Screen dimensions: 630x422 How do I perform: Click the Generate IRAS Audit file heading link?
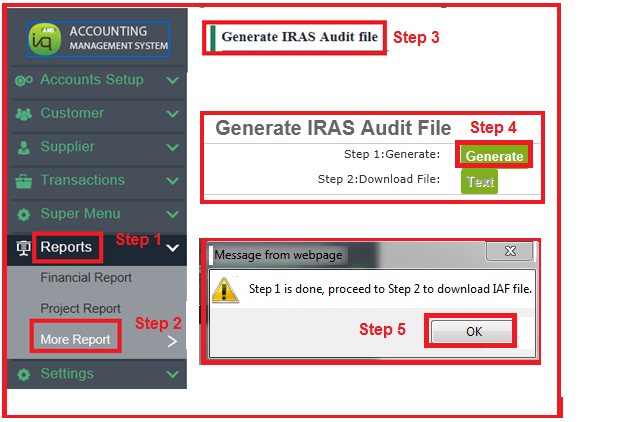[299, 38]
